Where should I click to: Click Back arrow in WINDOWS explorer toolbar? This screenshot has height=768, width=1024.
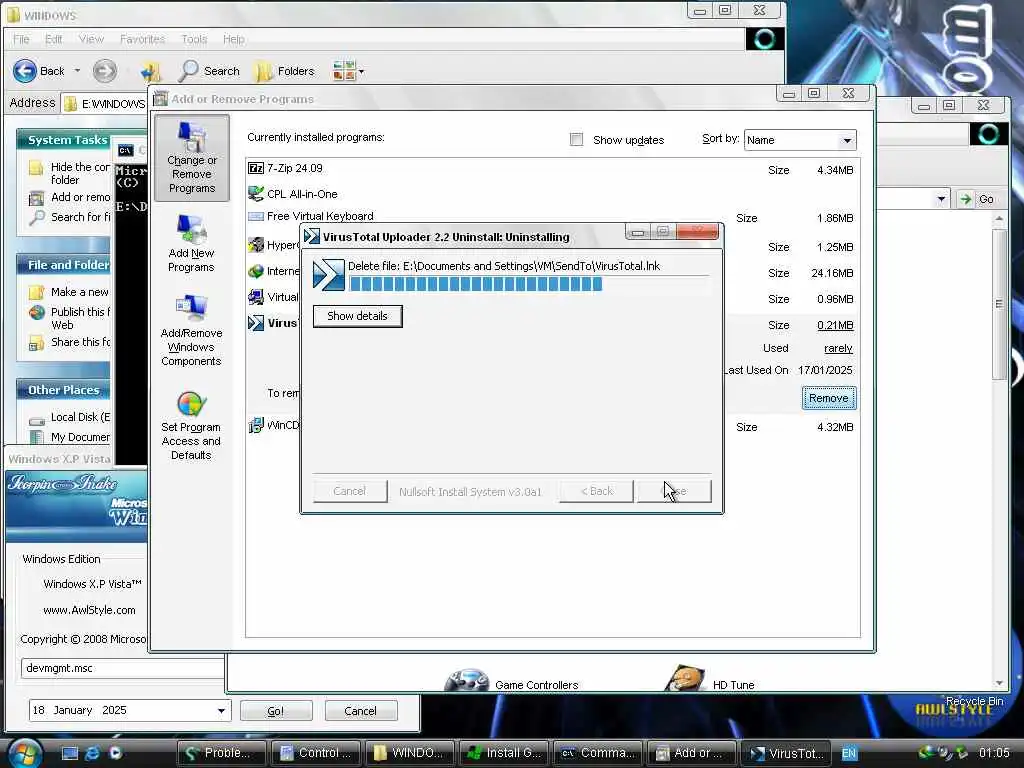(x=25, y=71)
